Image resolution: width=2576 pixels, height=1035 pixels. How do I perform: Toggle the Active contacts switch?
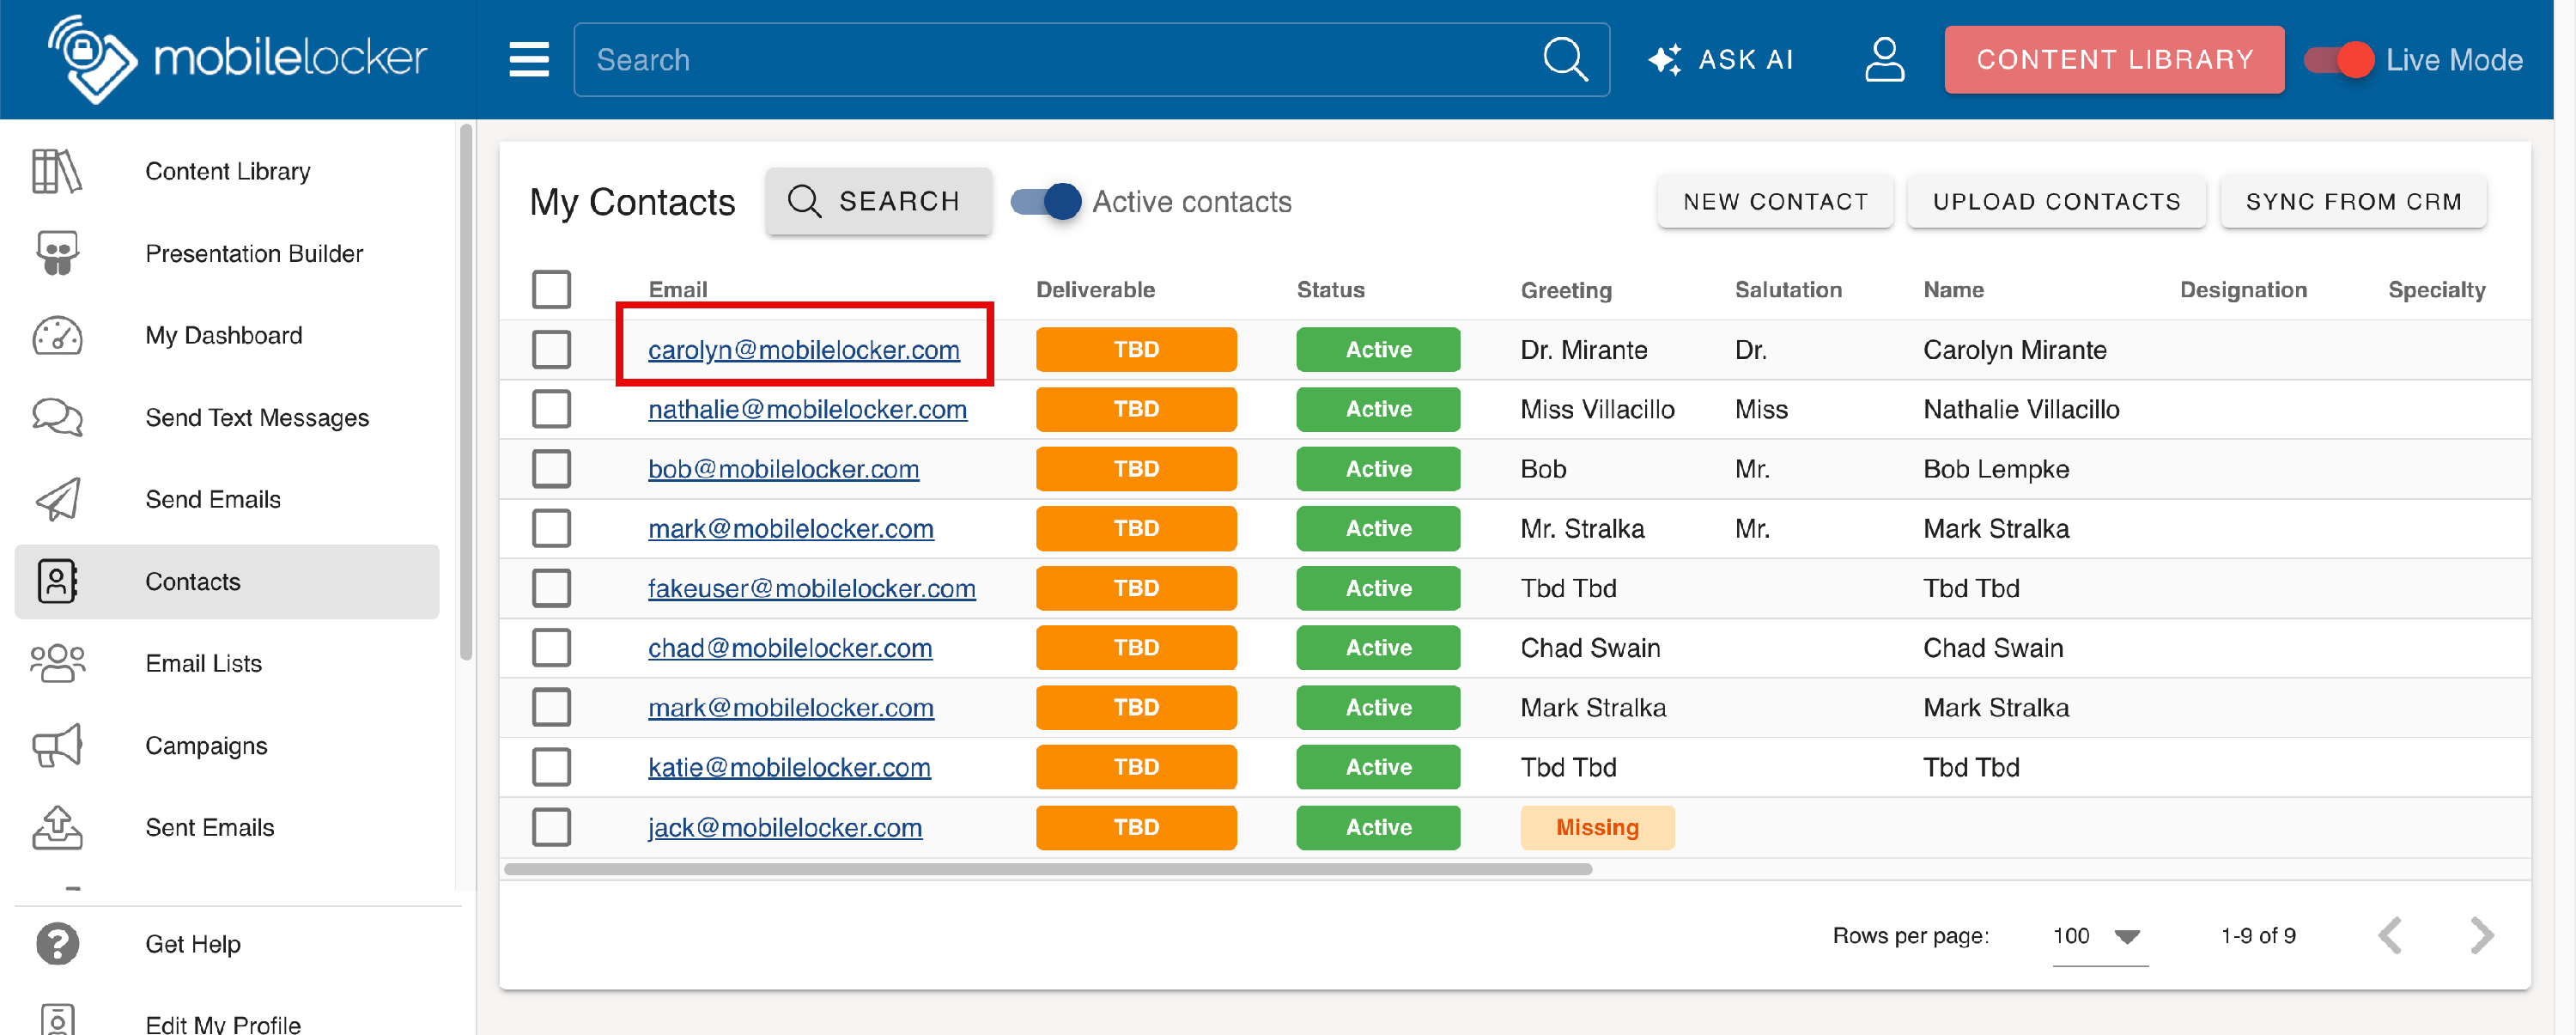[1045, 201]
